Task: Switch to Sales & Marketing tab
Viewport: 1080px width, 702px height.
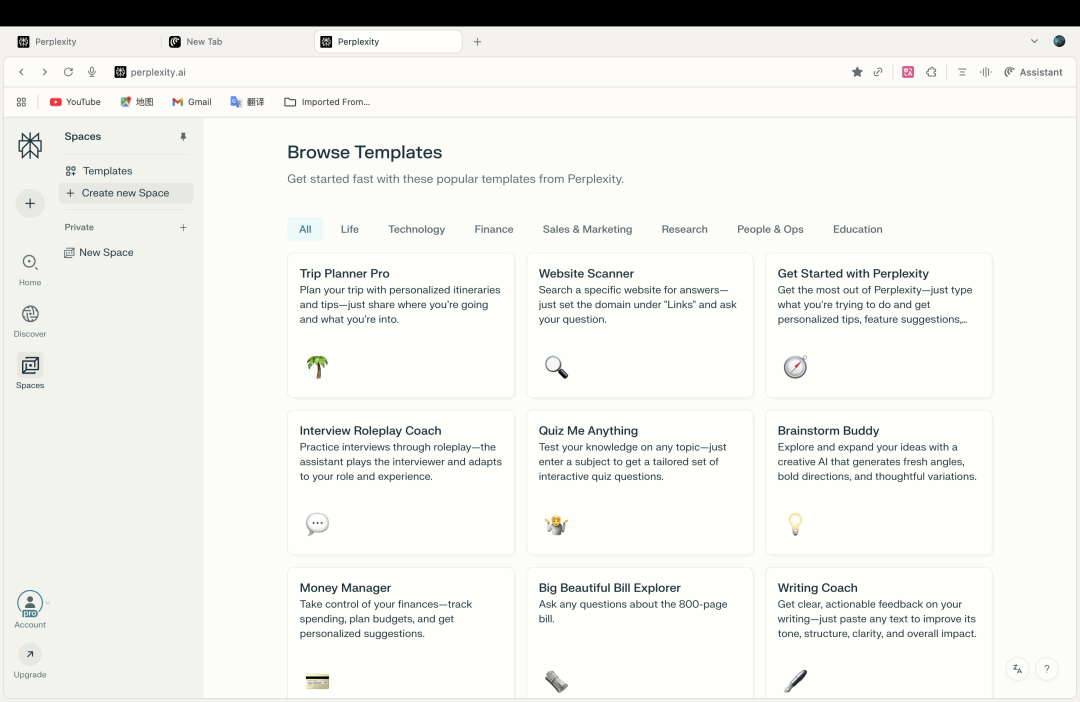Action: click(x=587, y=229)
